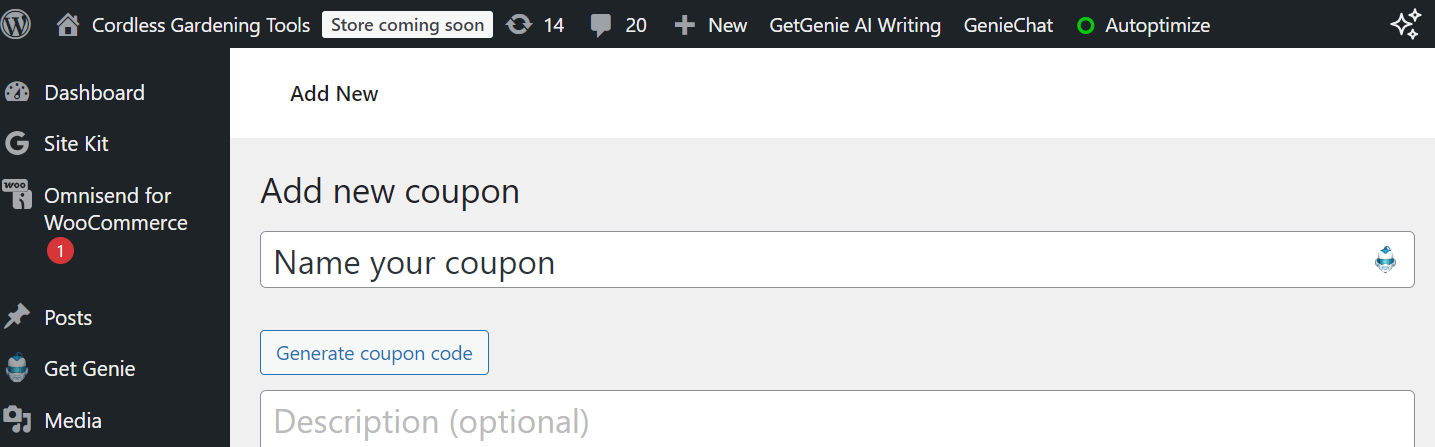Click the home icon beside site name
1435x447 pixels.
pyautogui.click(x=68, y=25)
